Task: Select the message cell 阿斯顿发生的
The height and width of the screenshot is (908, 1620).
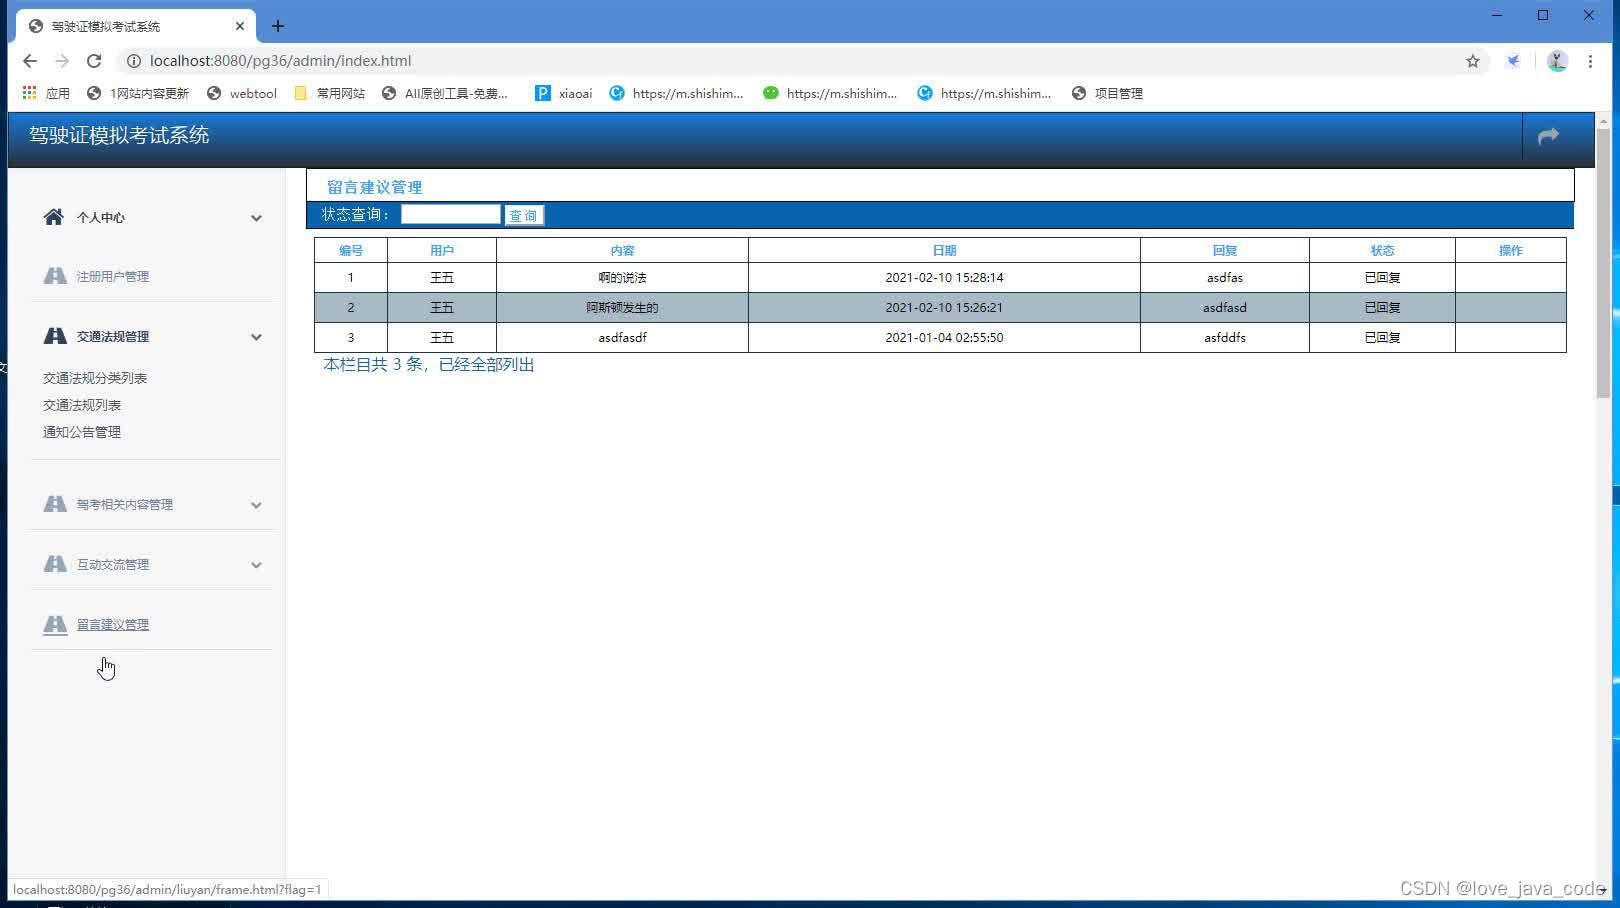Action: point(622,307)
